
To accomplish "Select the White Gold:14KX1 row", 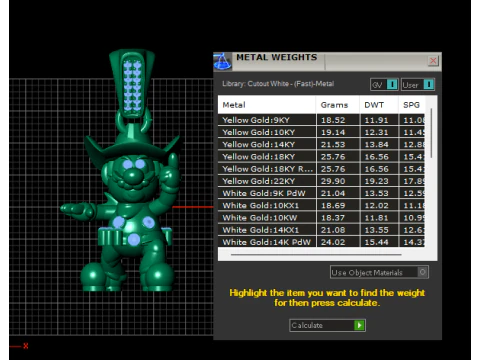I will 321,230.
